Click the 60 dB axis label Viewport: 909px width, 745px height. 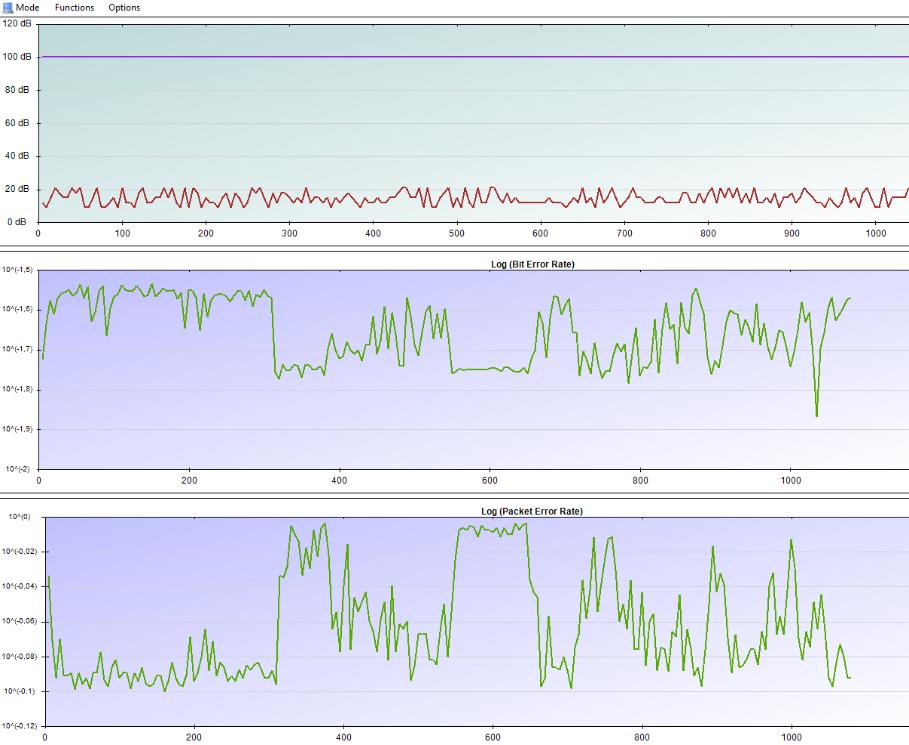[x=17, y=123]
